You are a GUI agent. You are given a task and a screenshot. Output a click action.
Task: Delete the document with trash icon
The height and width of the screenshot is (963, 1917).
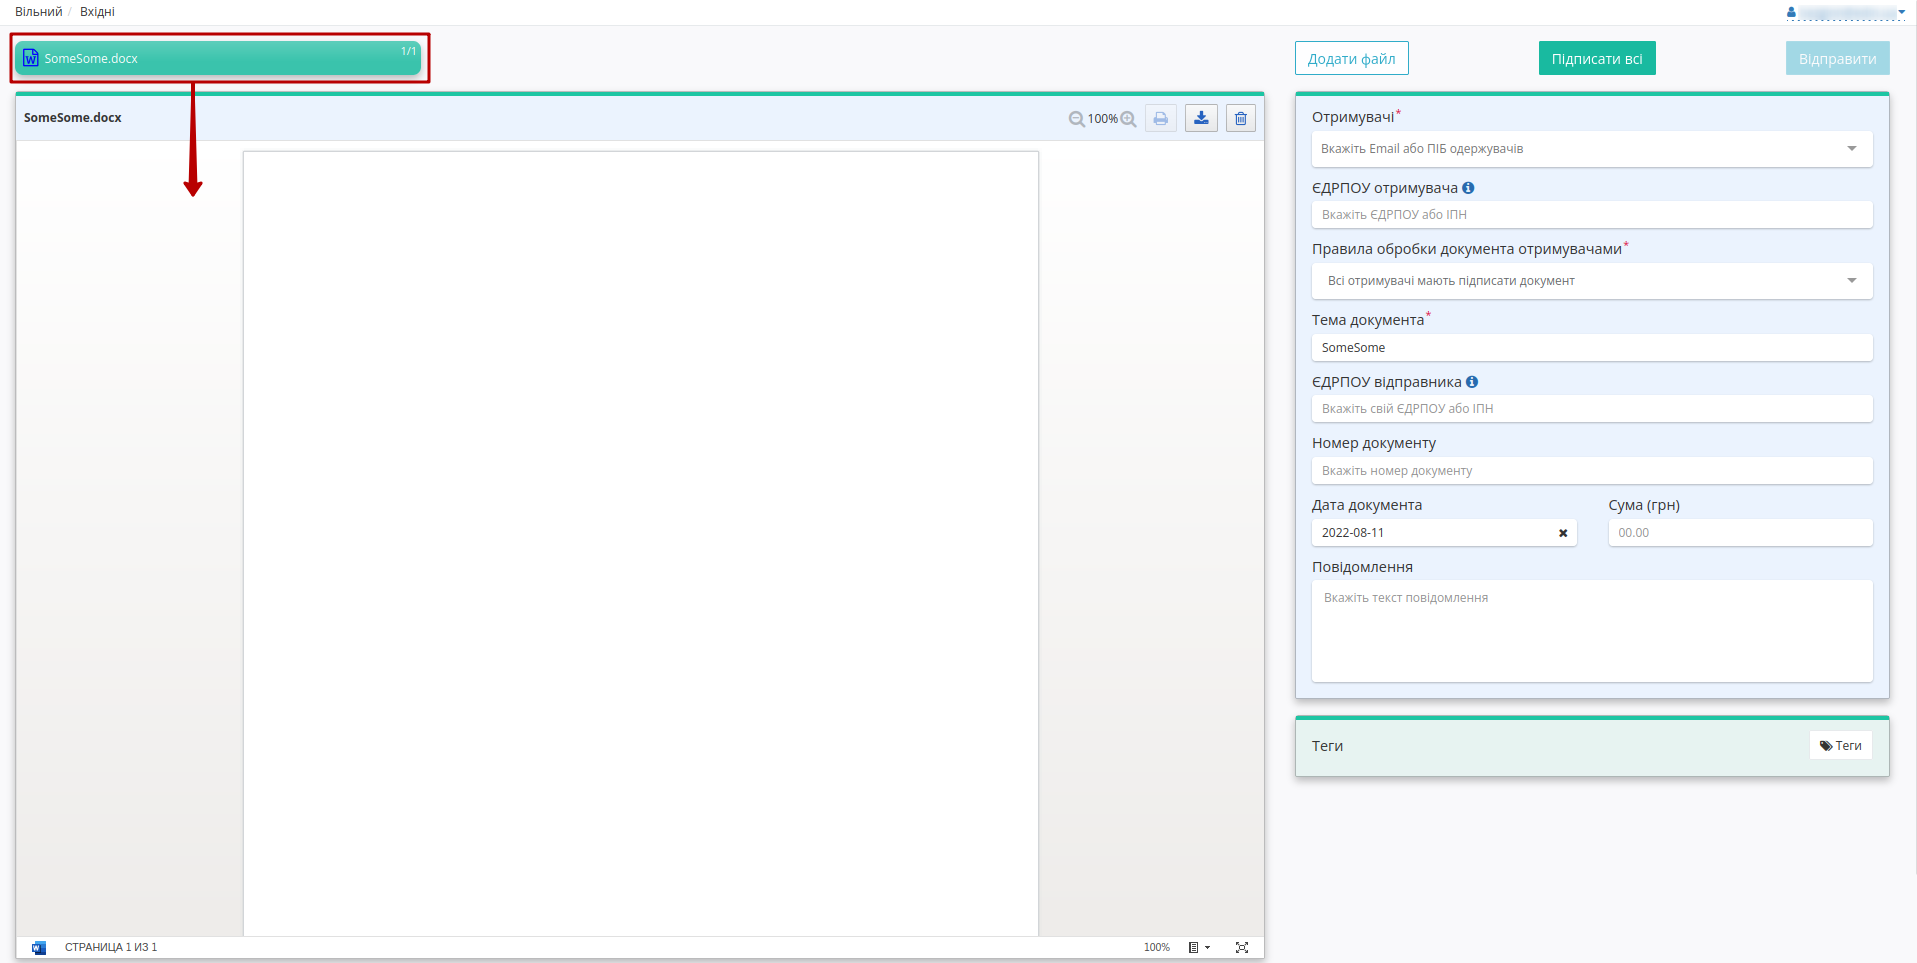pyautogui.click(x=1241, y=118)
